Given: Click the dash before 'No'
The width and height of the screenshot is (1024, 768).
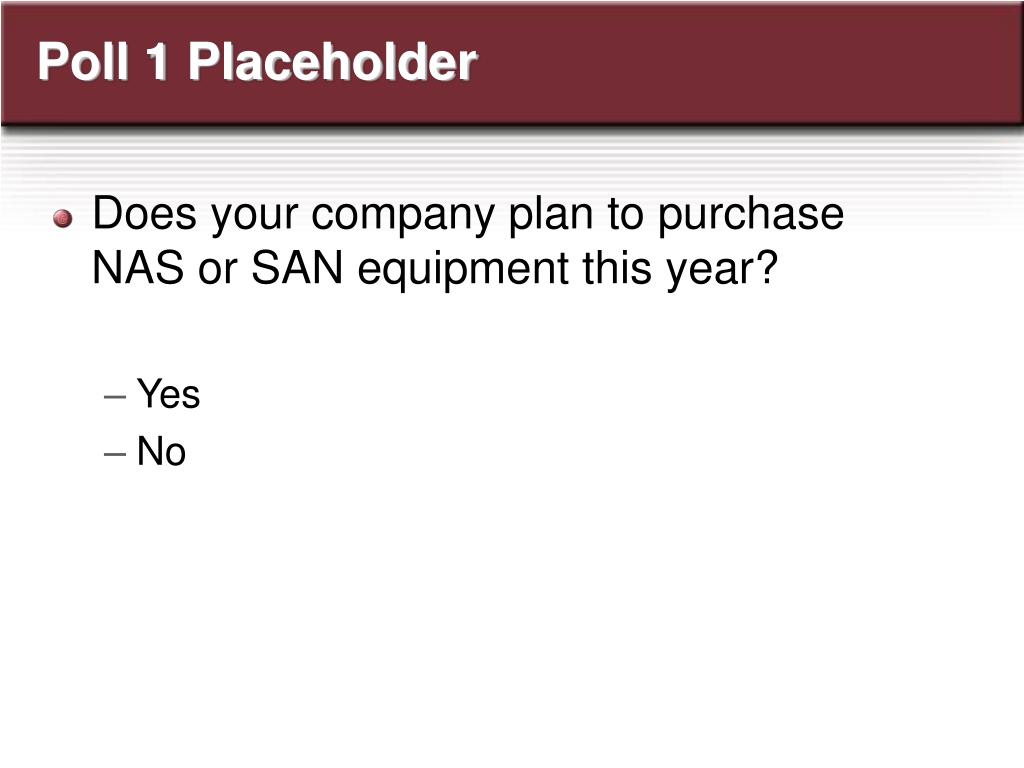Looking at the screenshot, I should 115,453.
